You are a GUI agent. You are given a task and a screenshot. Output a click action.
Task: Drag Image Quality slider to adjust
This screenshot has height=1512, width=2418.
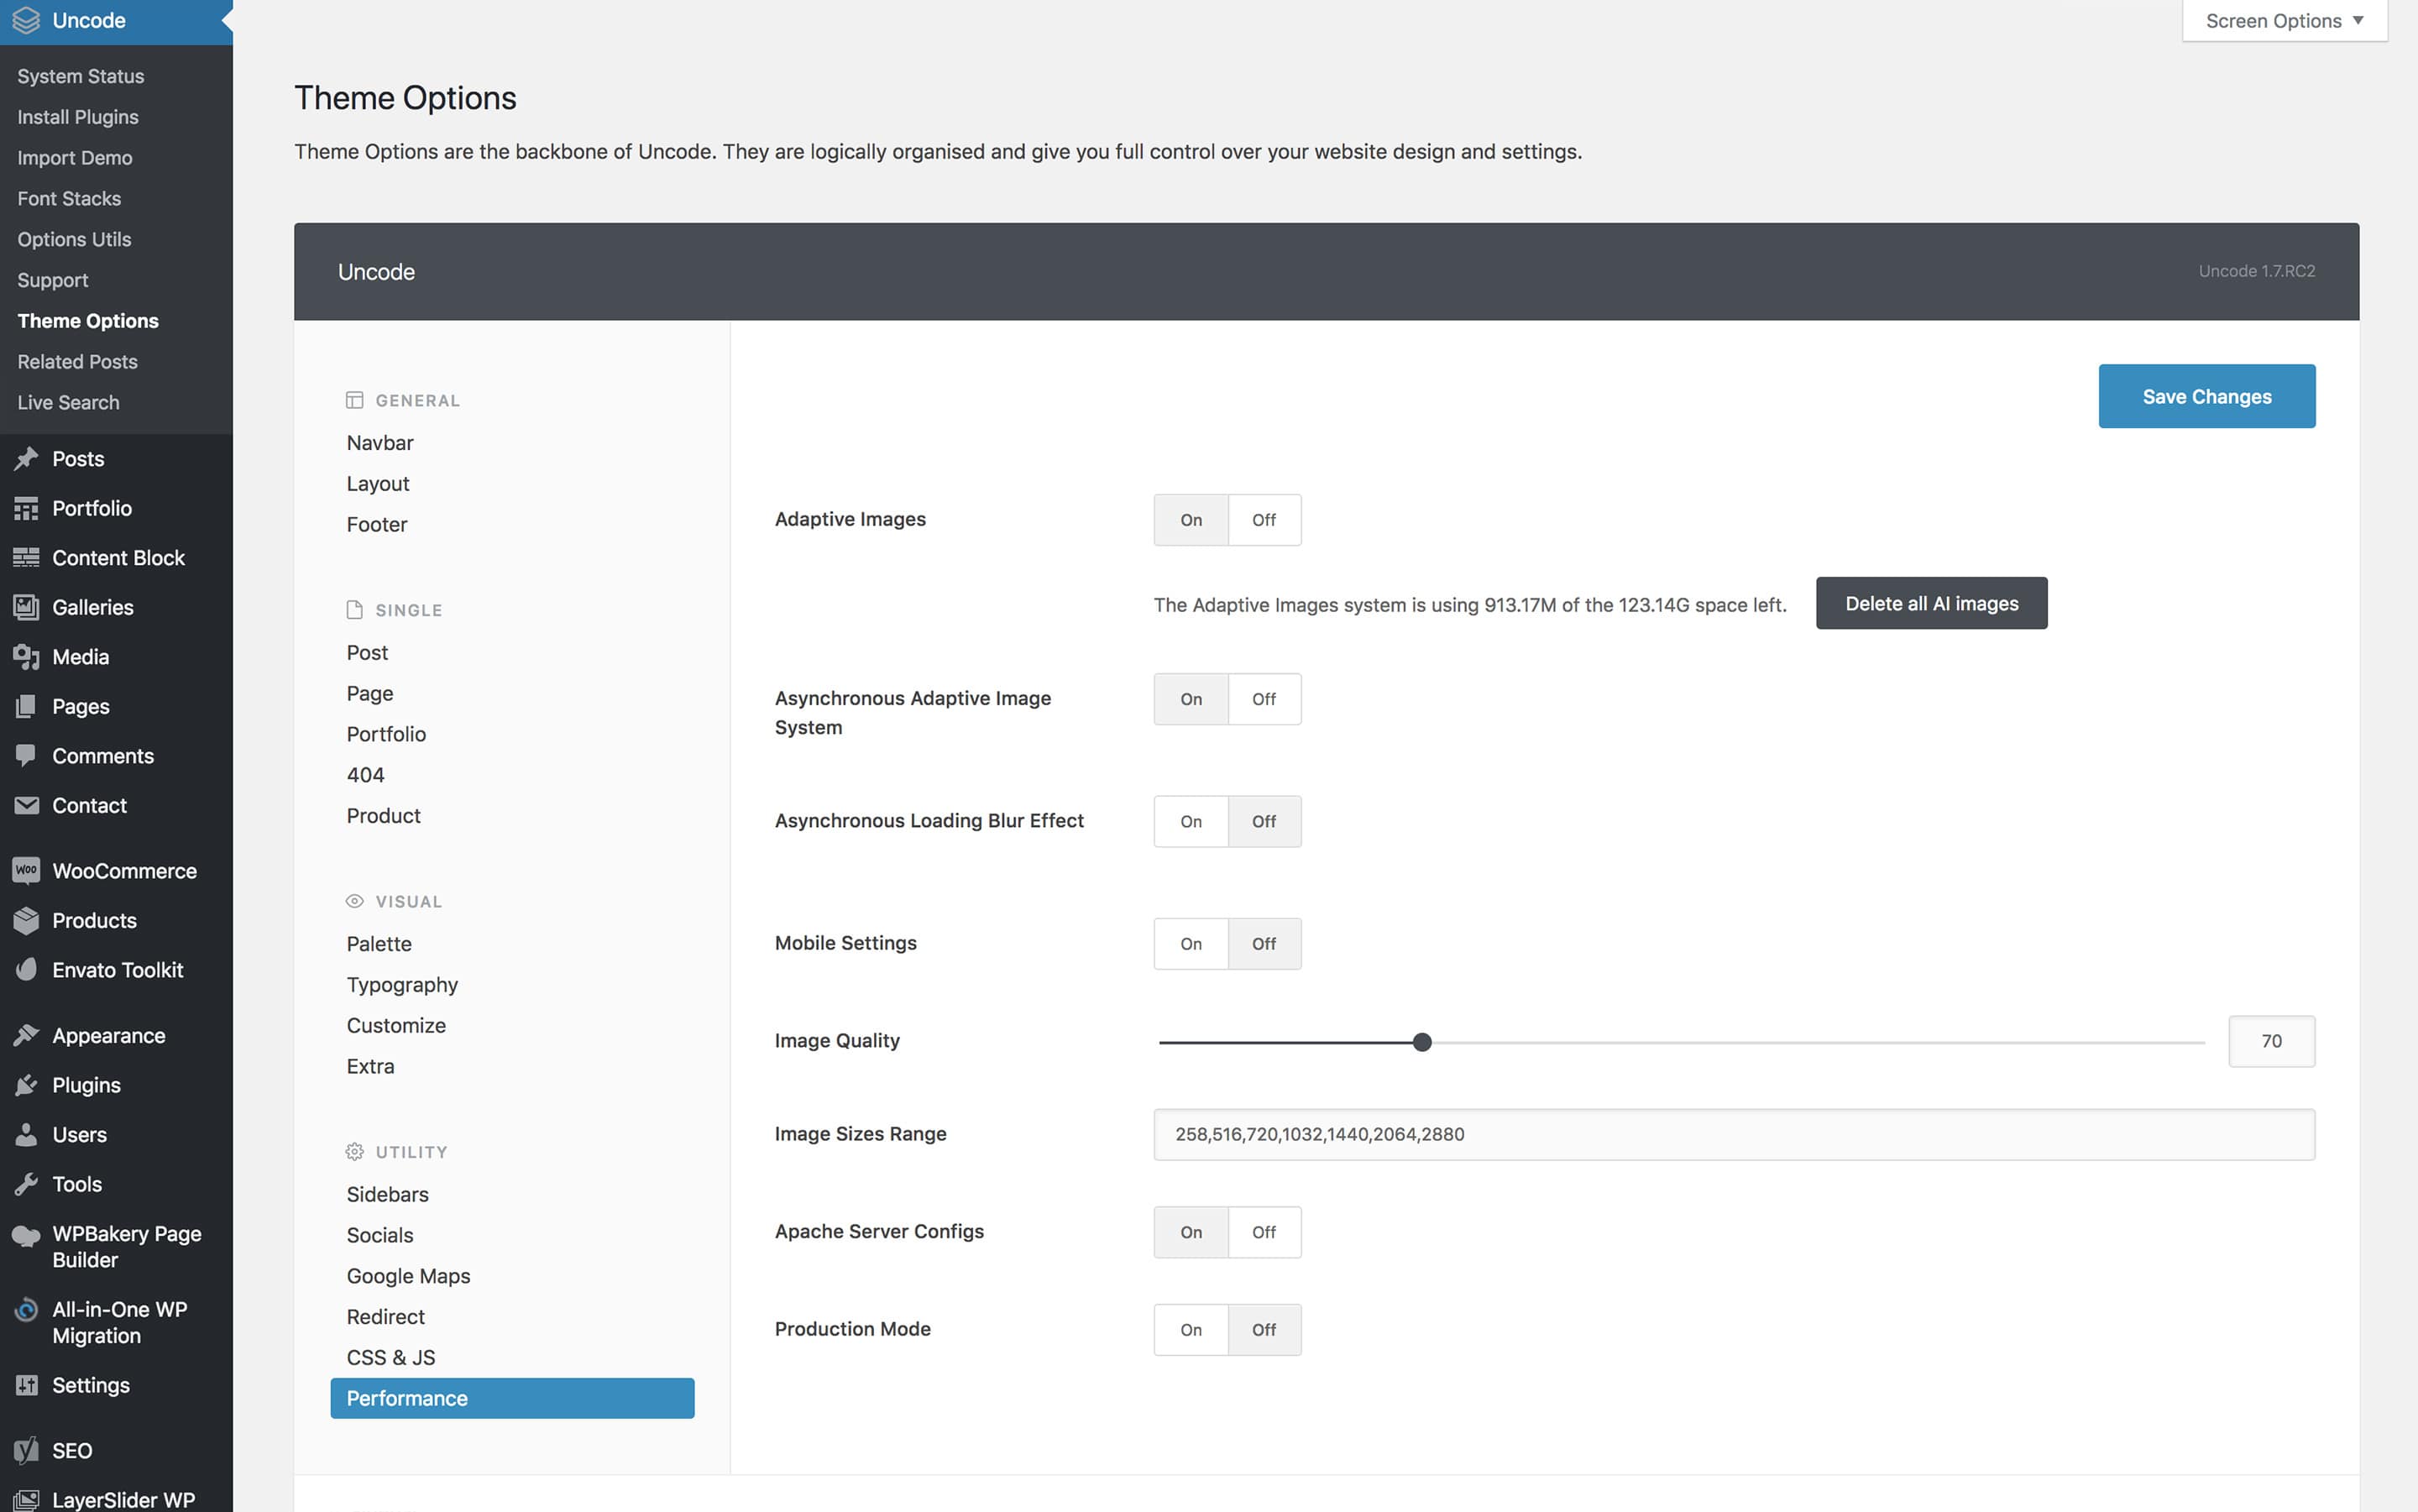pyautogui.click(x=1420, y=1040)
